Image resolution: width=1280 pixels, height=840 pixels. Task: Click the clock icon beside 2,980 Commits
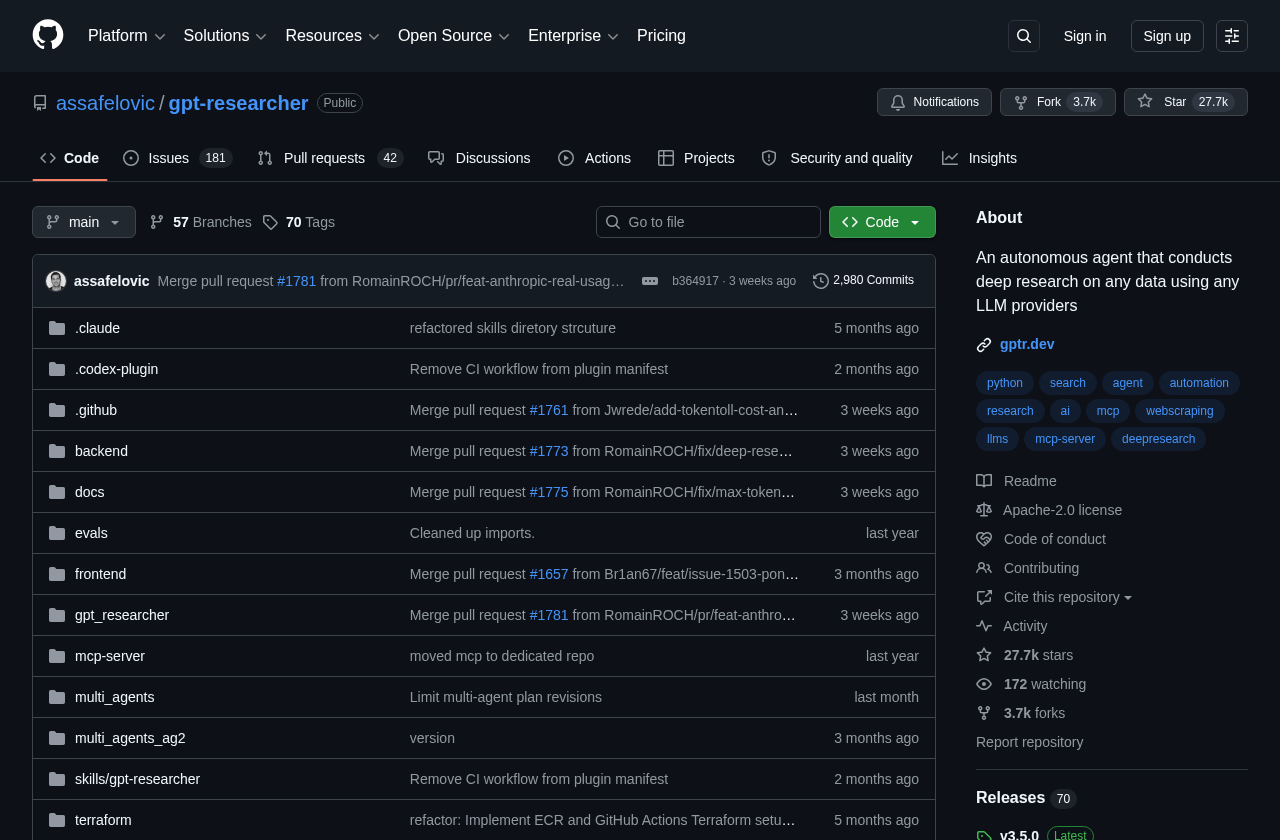coord(821,281)
